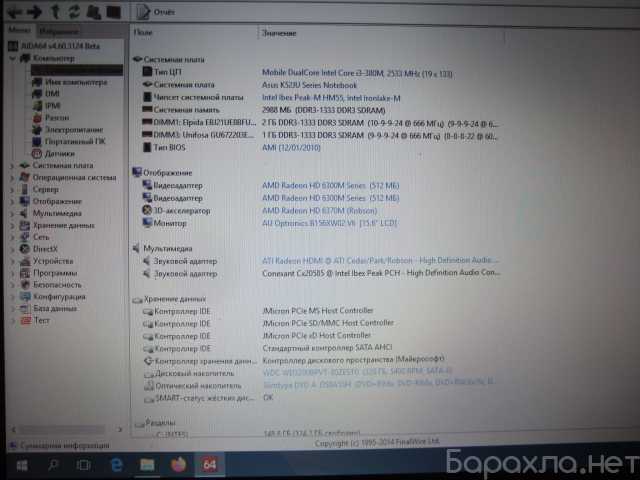Open the AU Optronics B156XW02 monitor link
Viewport: 640px width, 480px height.
(x=329, y=223)
